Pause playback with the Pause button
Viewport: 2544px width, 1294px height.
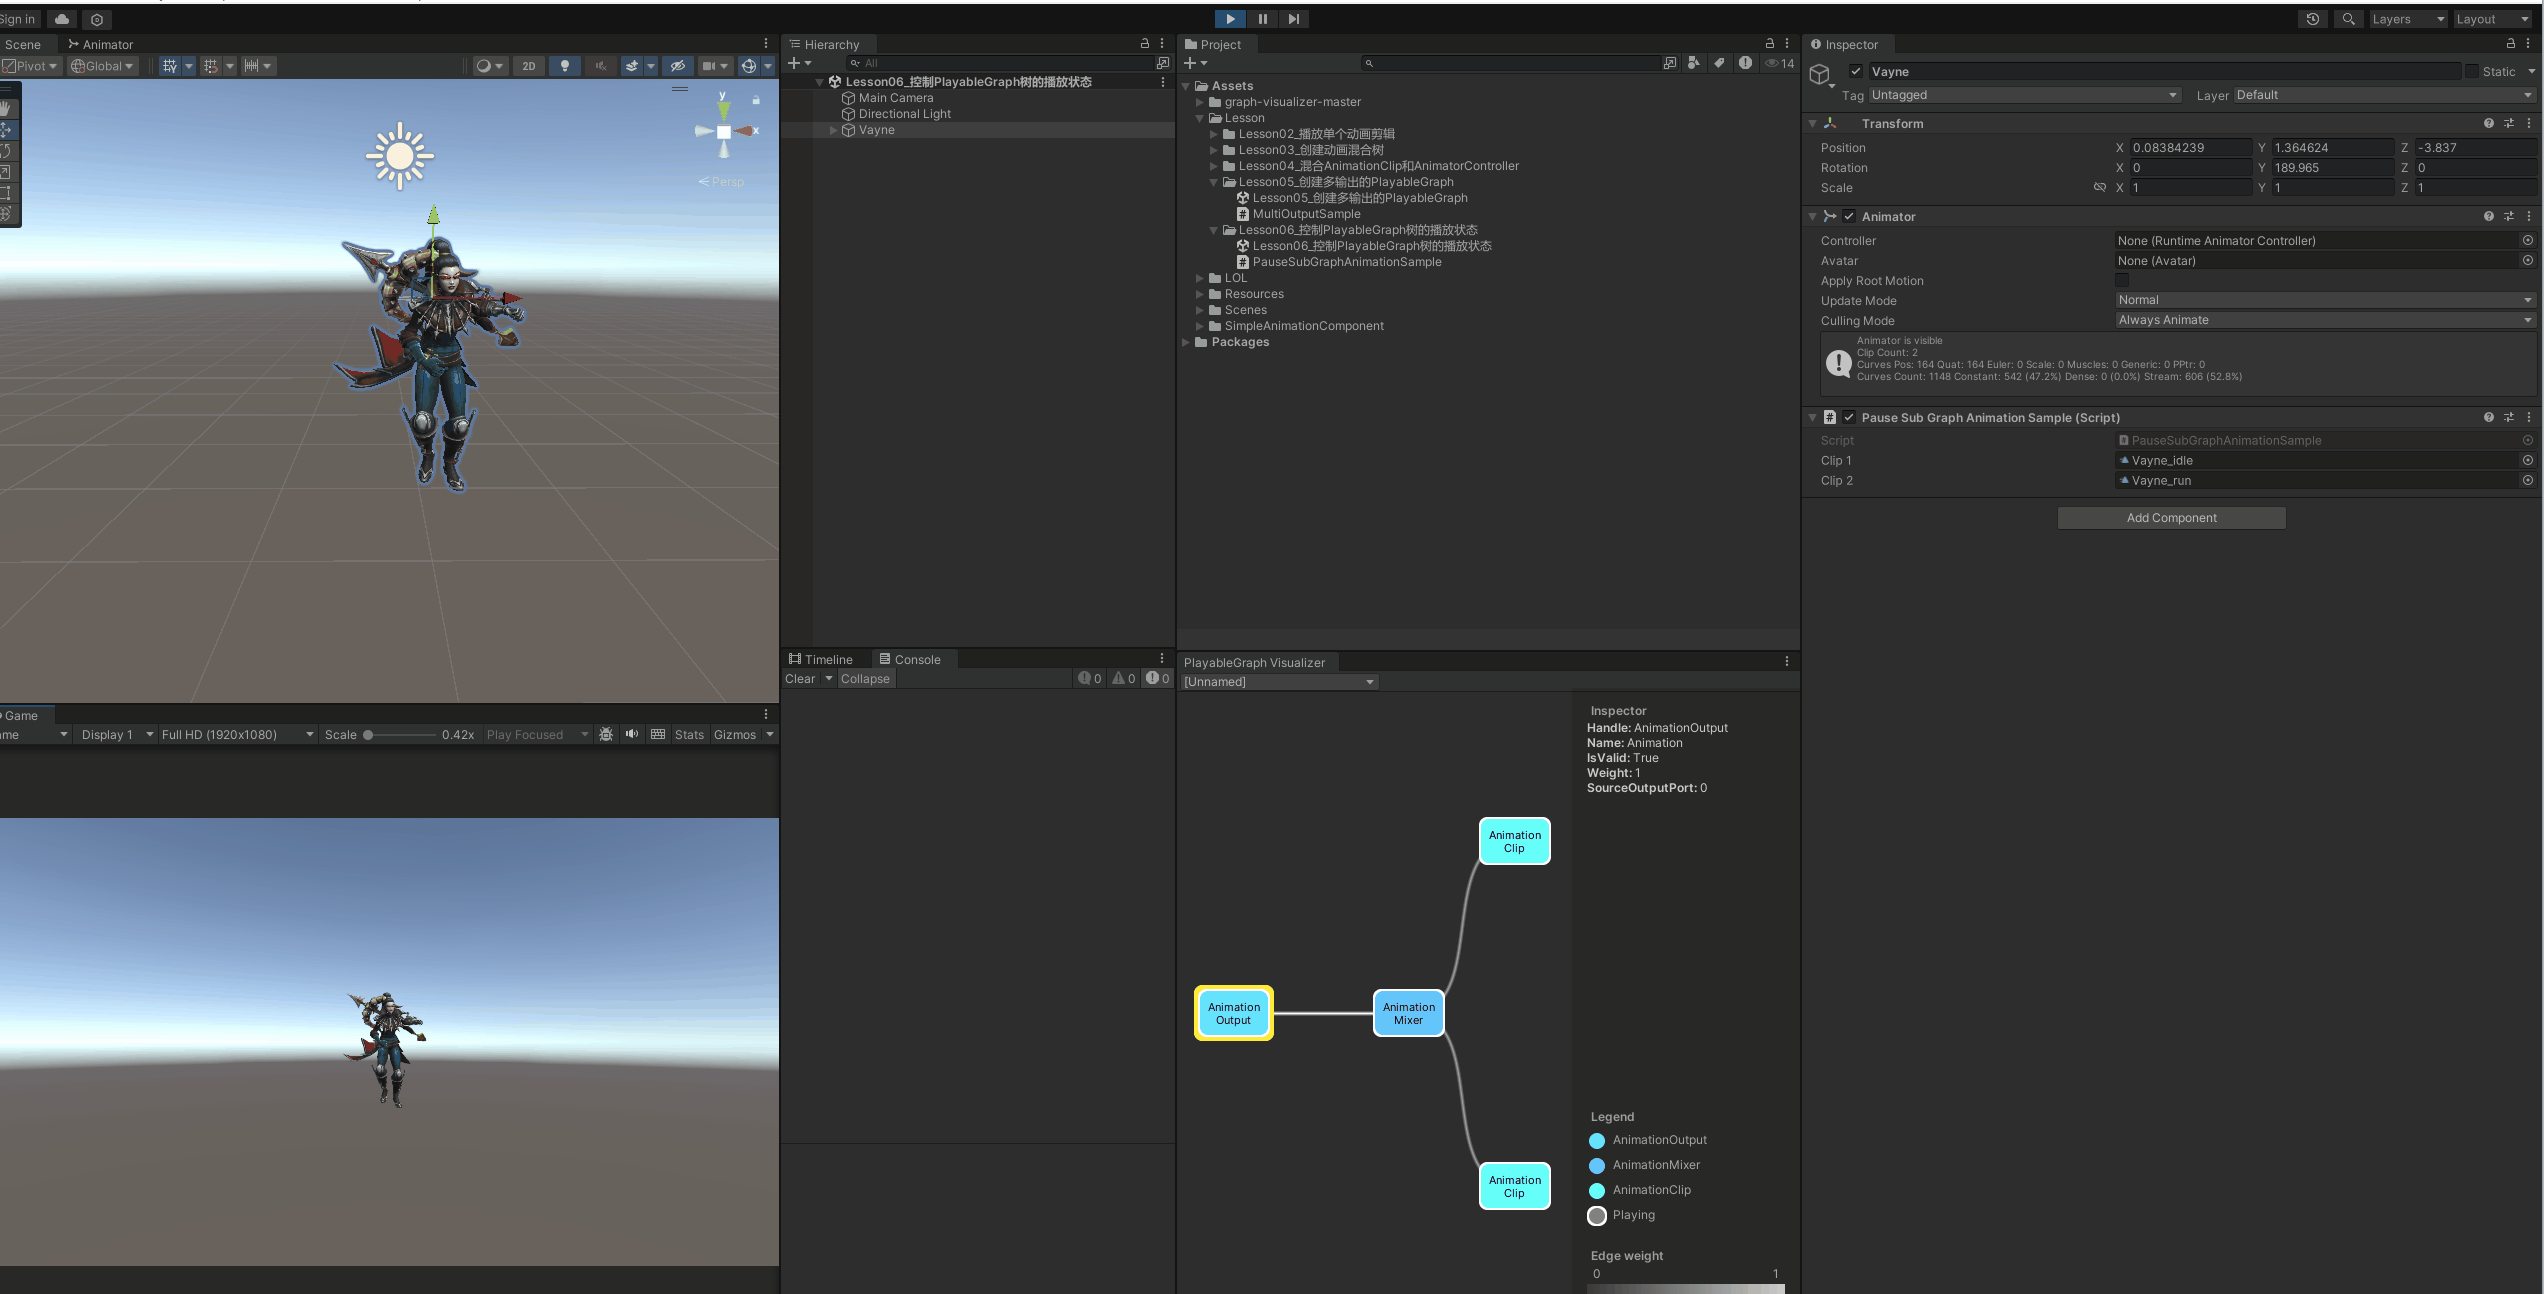tap(1262, 19)
